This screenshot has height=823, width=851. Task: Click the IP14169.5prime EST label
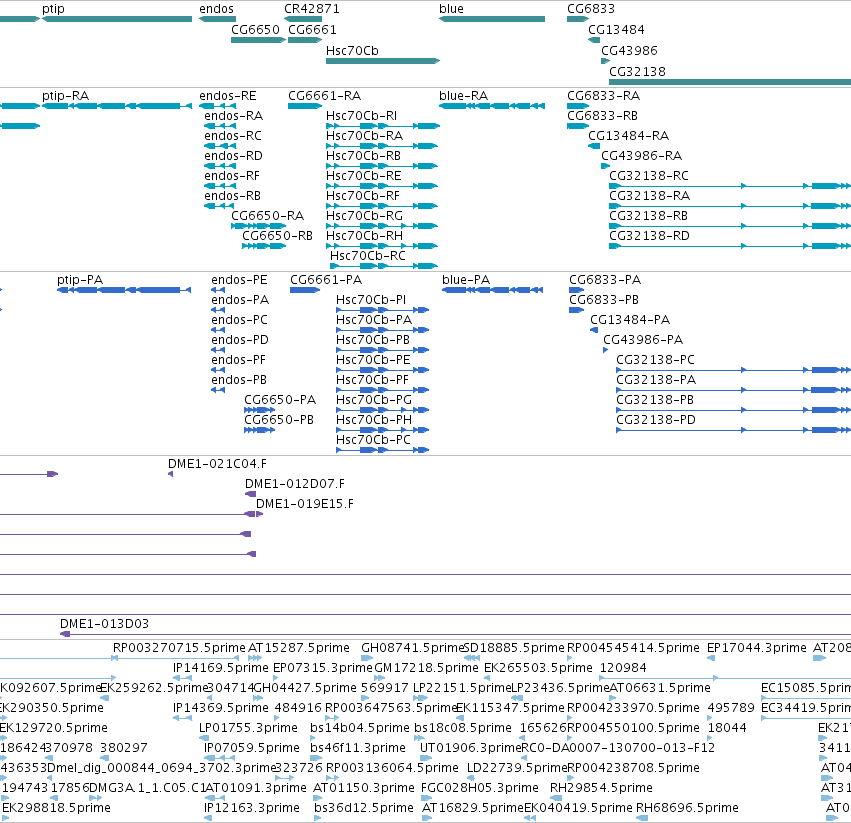click(221, 668)
